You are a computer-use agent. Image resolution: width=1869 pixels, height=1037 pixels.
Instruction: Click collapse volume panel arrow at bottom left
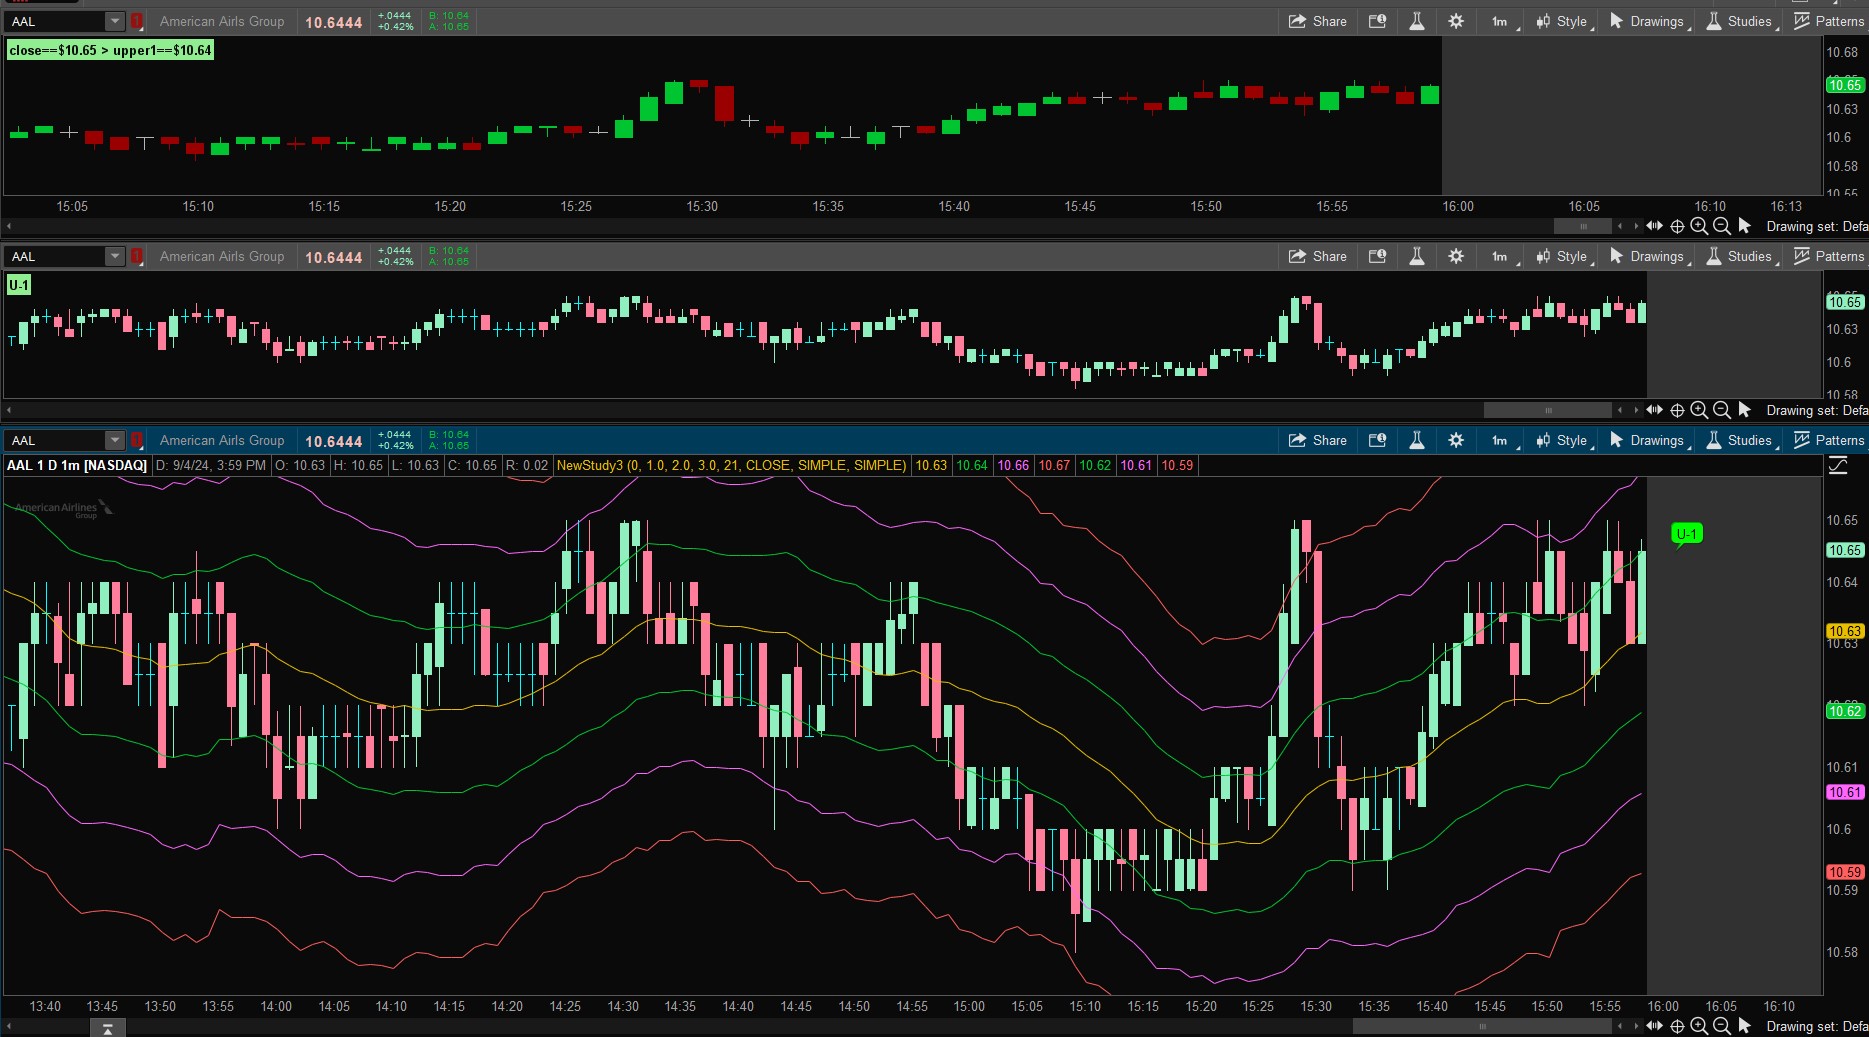[x=108, y=1028]
